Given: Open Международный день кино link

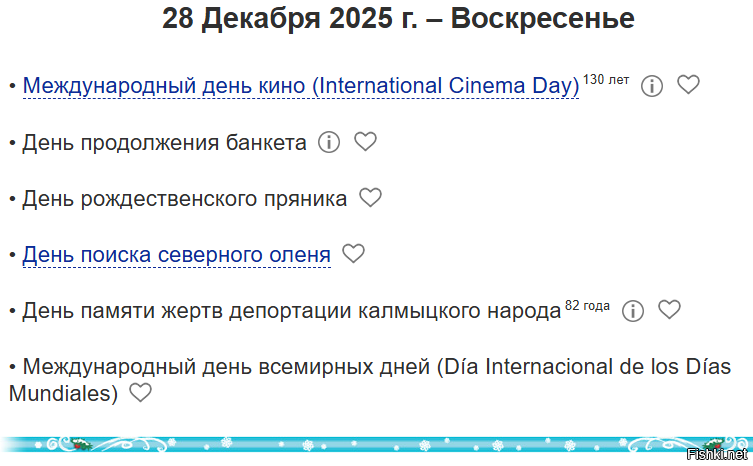Looking at the screenshot, I should (x=301, y=86).
